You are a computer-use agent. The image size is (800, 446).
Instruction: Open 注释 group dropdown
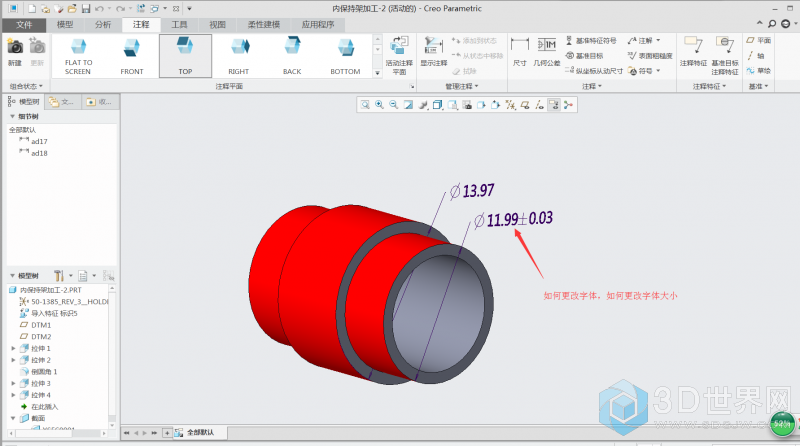click(592, 86)
